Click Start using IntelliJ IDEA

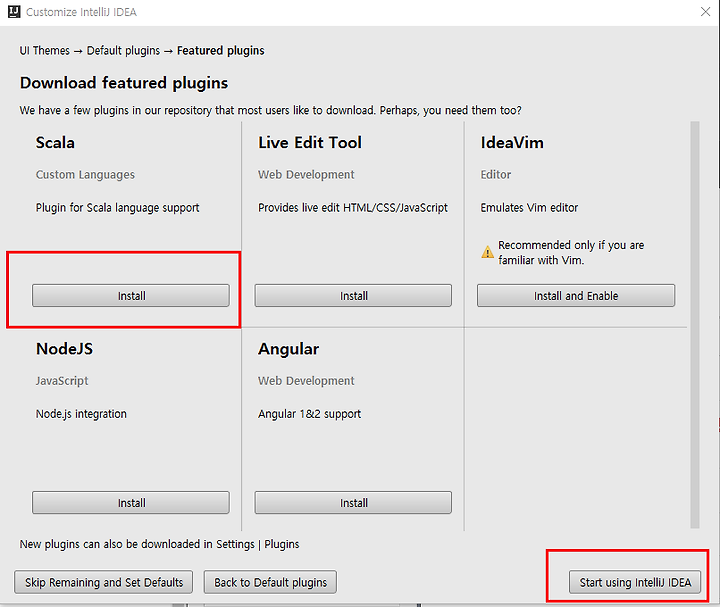(x=635, y=582)
